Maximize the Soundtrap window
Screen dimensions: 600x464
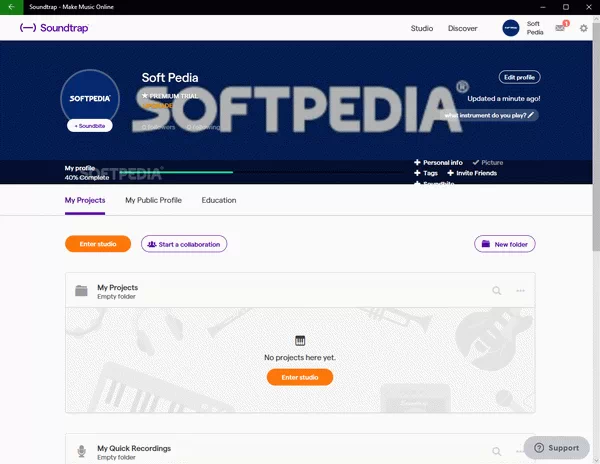[x=566, y=7]
